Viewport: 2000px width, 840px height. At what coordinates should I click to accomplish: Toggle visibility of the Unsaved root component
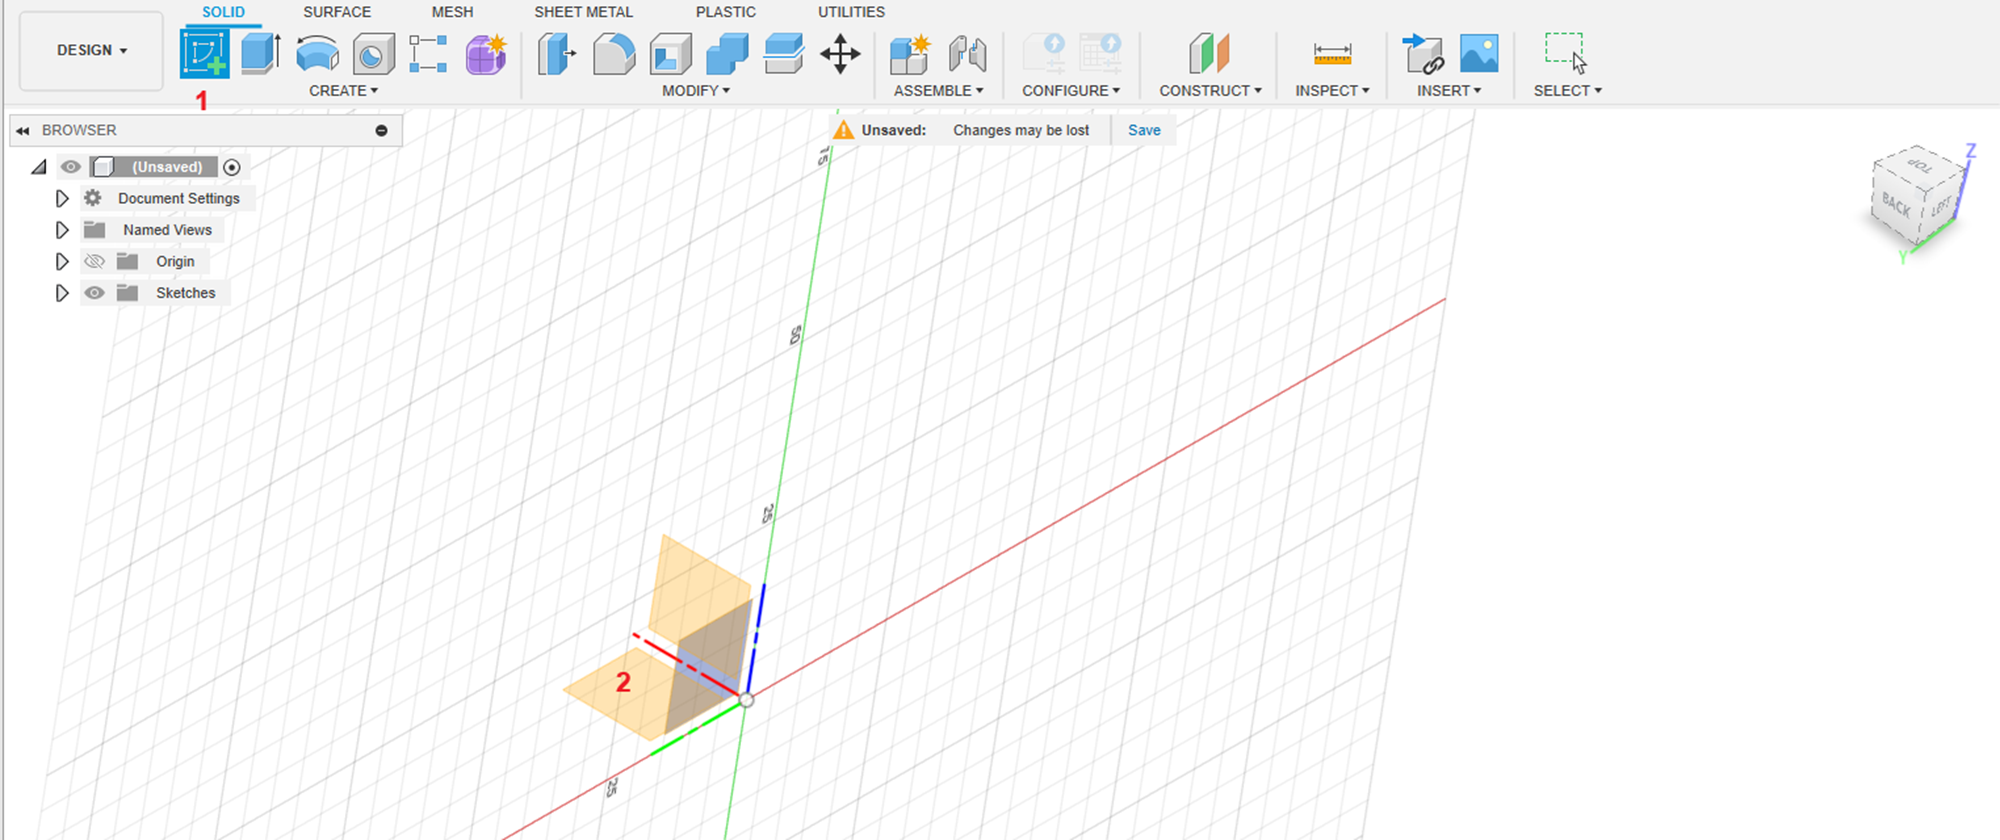(71, 167)
